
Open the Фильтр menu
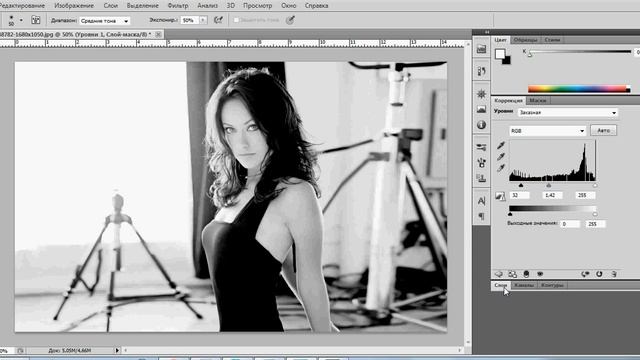178,6
